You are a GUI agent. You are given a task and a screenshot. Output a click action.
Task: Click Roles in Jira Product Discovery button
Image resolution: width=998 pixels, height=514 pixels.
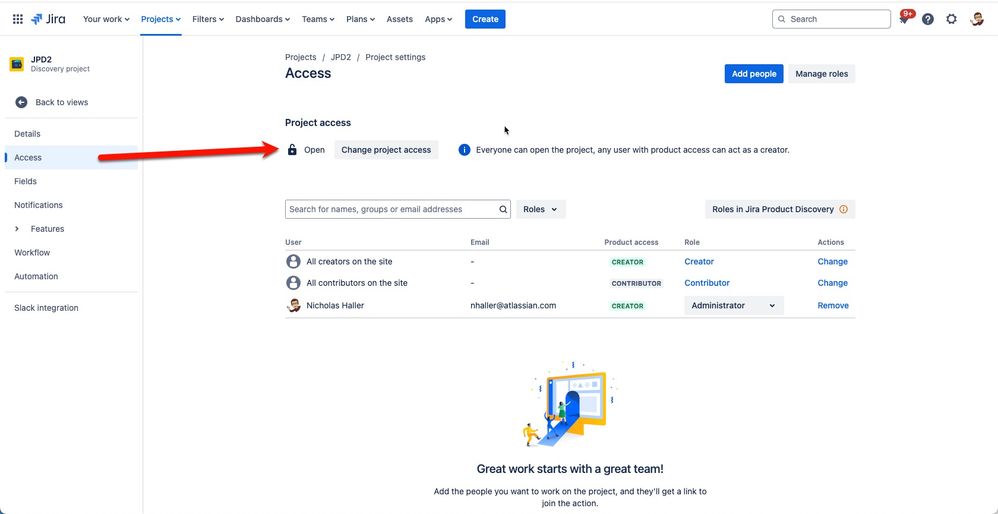[x=780, y=209]
